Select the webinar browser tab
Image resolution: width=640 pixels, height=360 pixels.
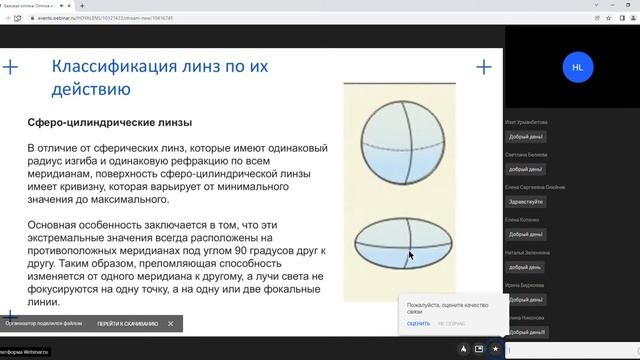coord(29,6)
